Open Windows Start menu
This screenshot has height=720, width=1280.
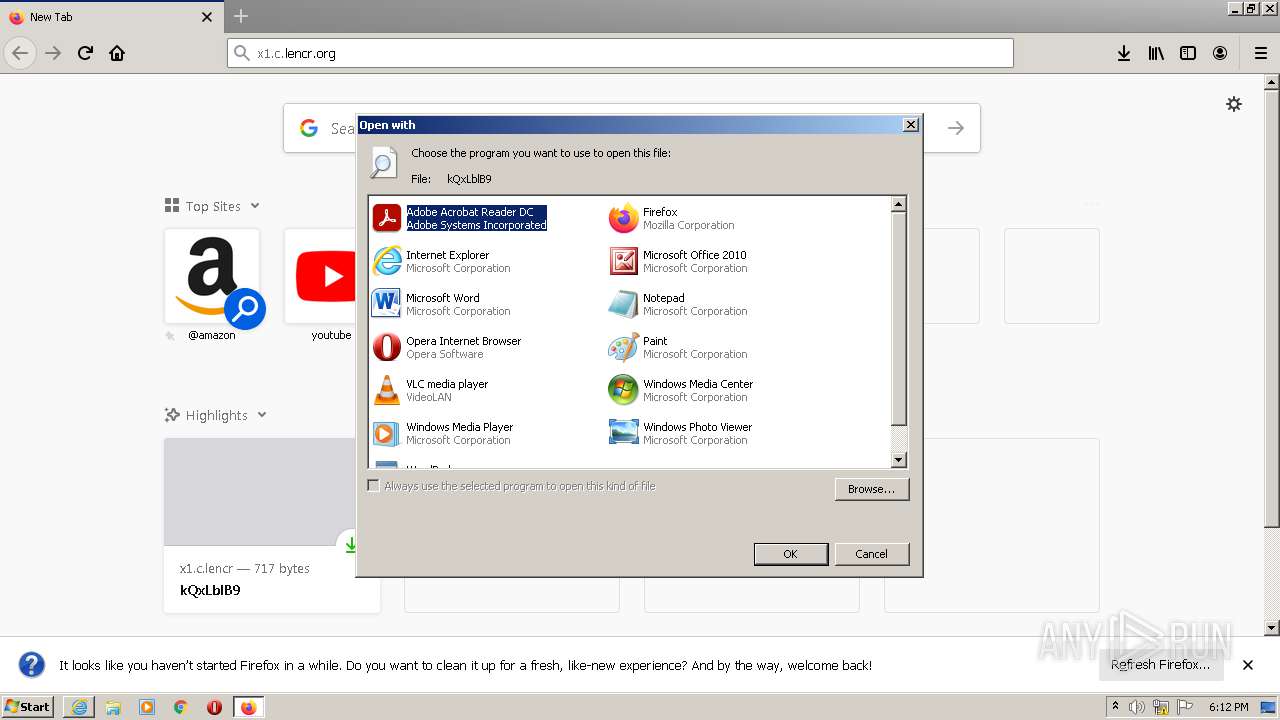28,707
